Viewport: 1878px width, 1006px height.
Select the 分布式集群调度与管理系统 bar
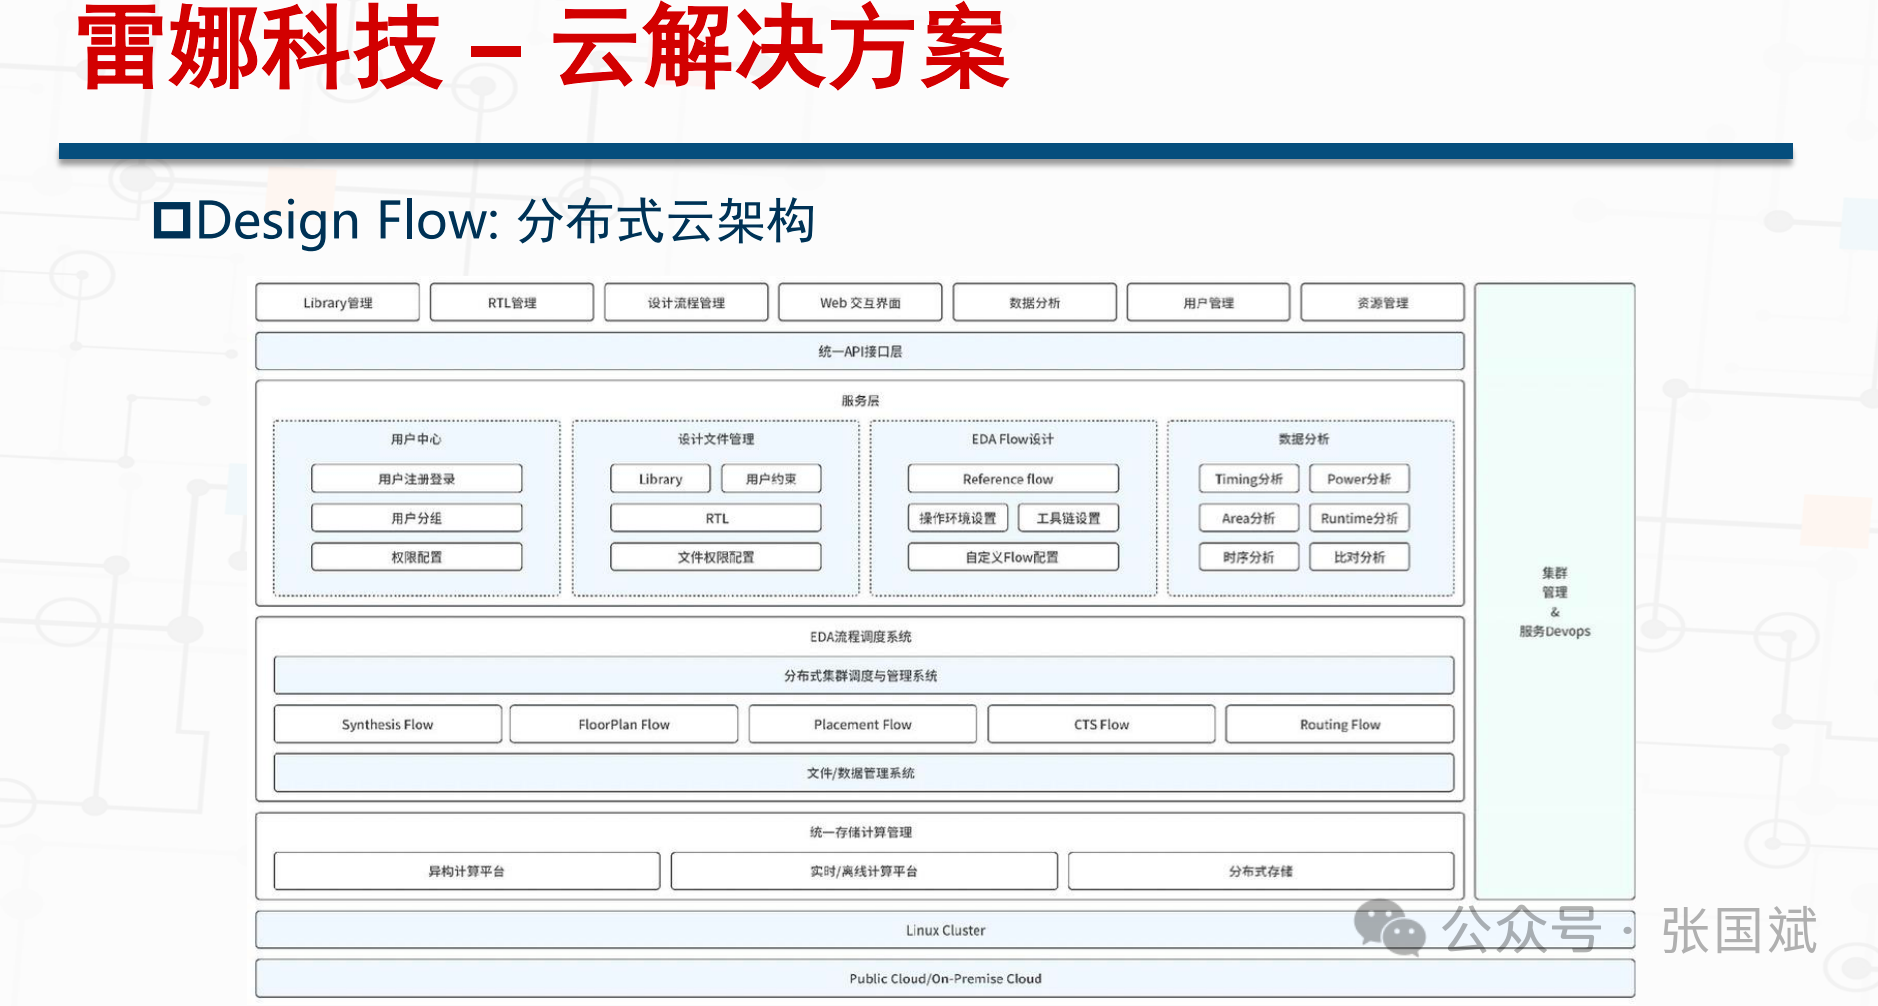point(864,675)
